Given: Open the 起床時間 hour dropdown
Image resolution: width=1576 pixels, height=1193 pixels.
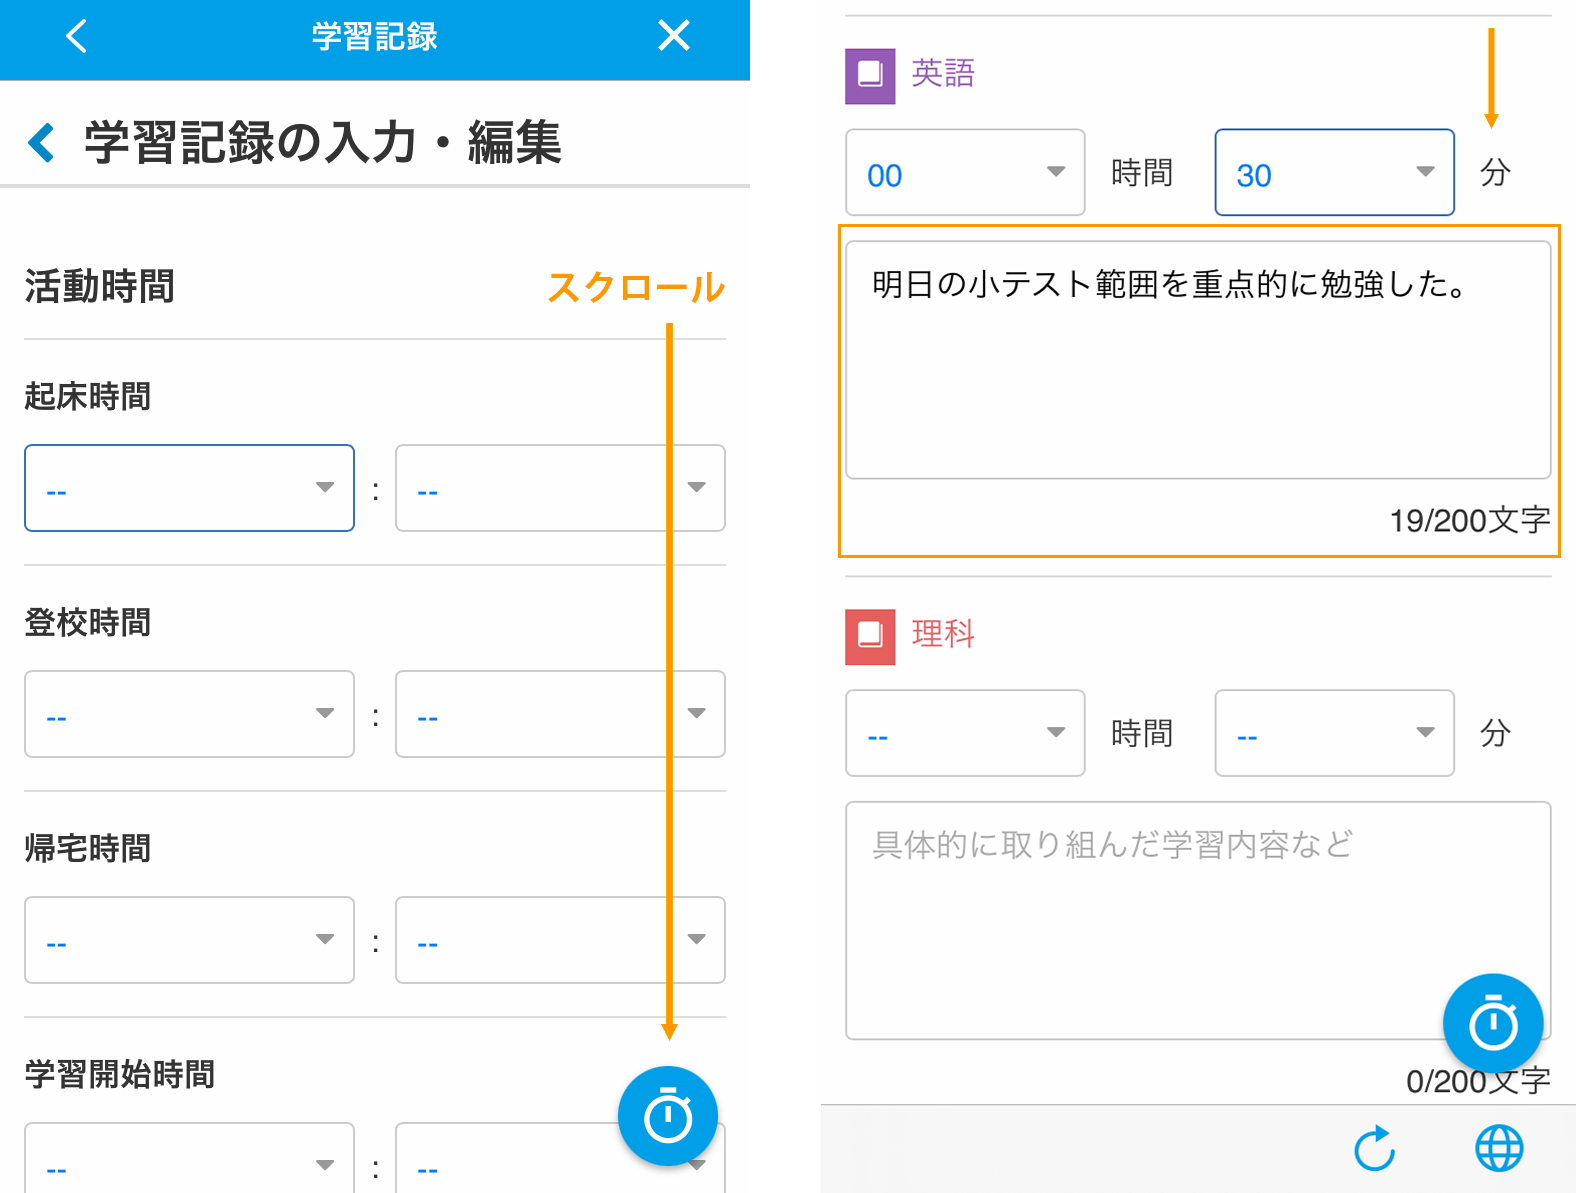Looking at the screenshot, I should pyautogui.click(x=190, y=488).
